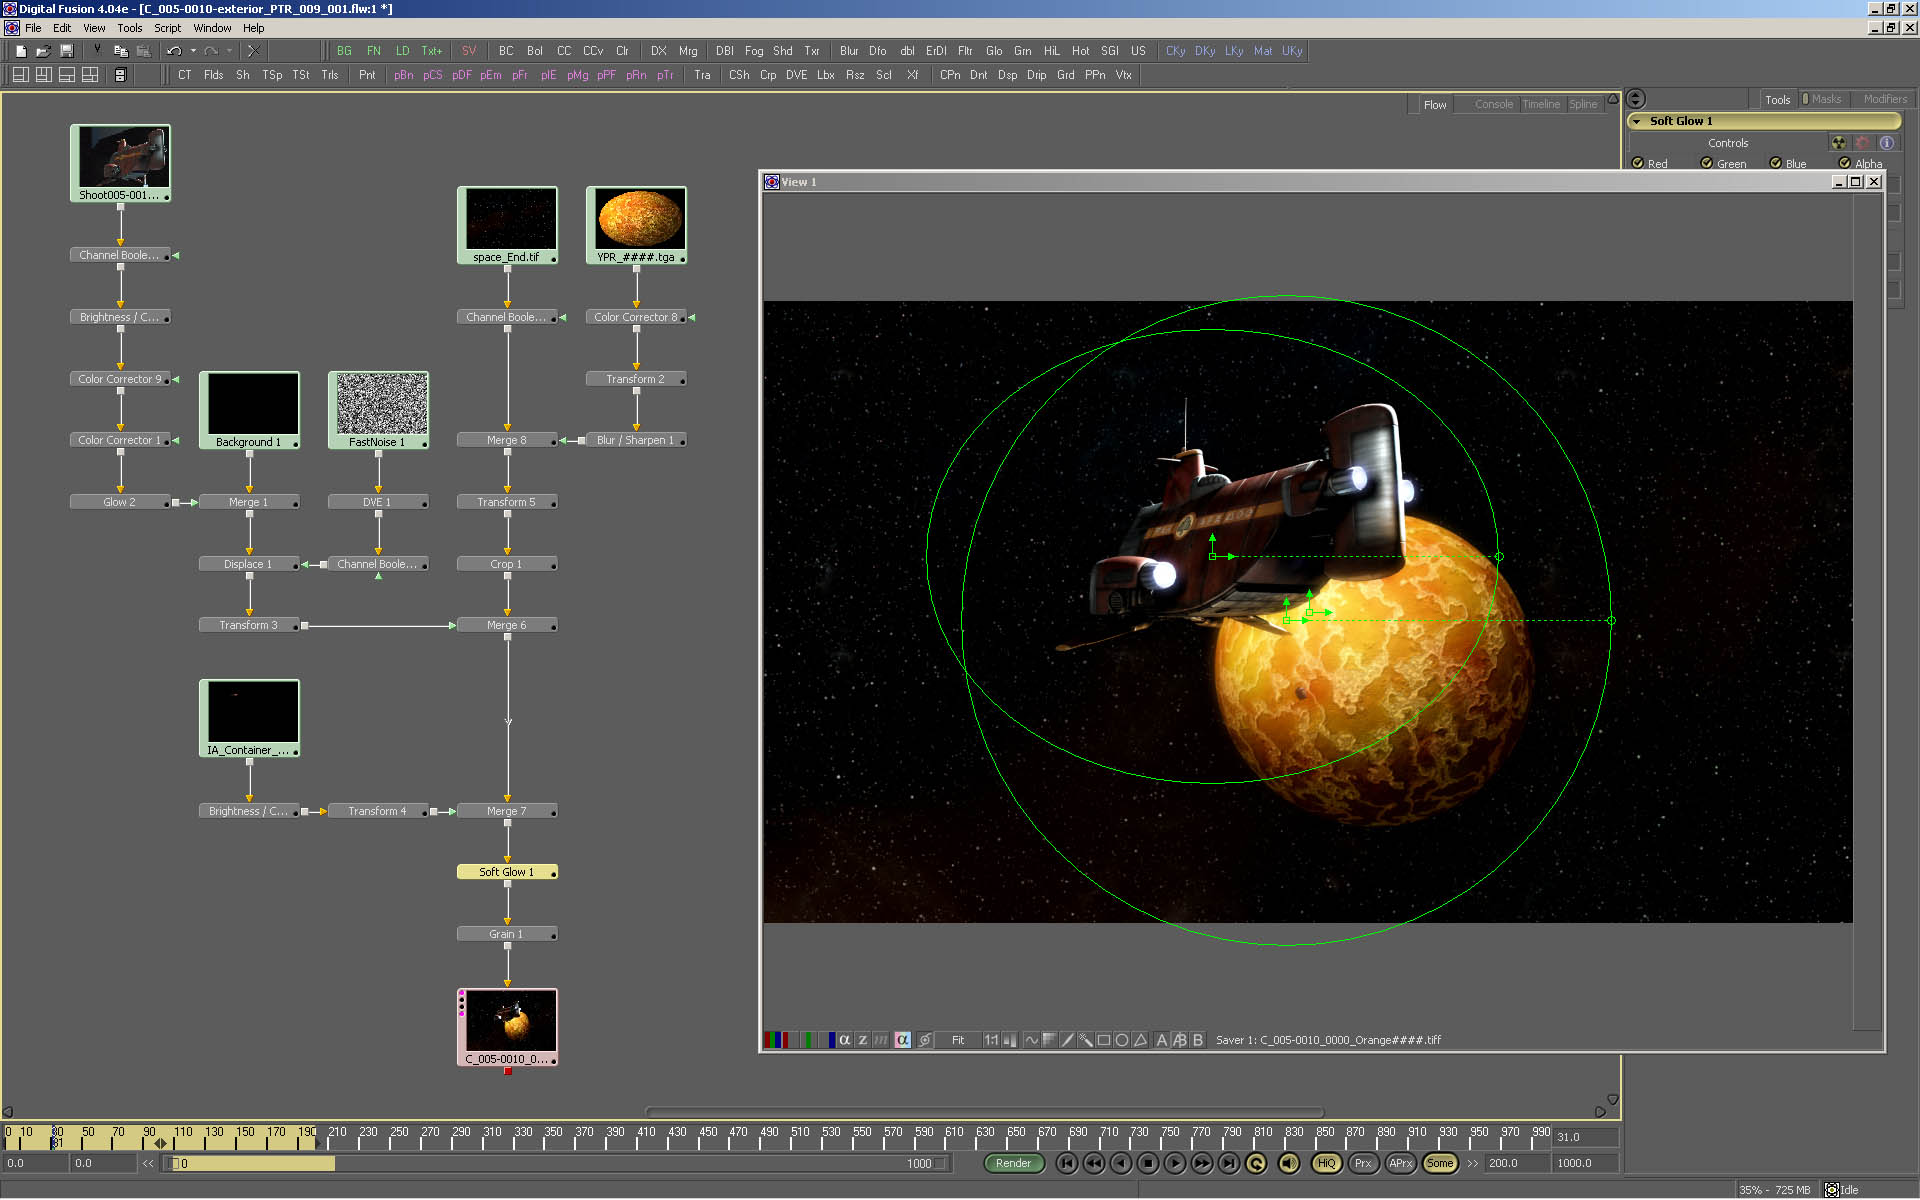
Task: Jump to first frame button
Action: (1067, 1163)
